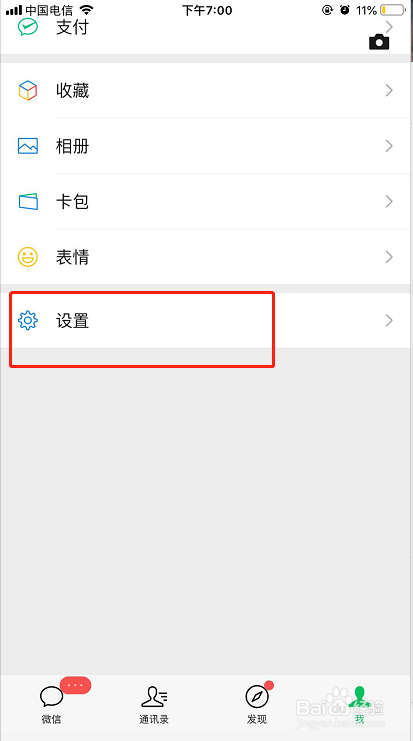
Task: Switch to the 通讯录 contacts tab
Action: tap(154, 704)
